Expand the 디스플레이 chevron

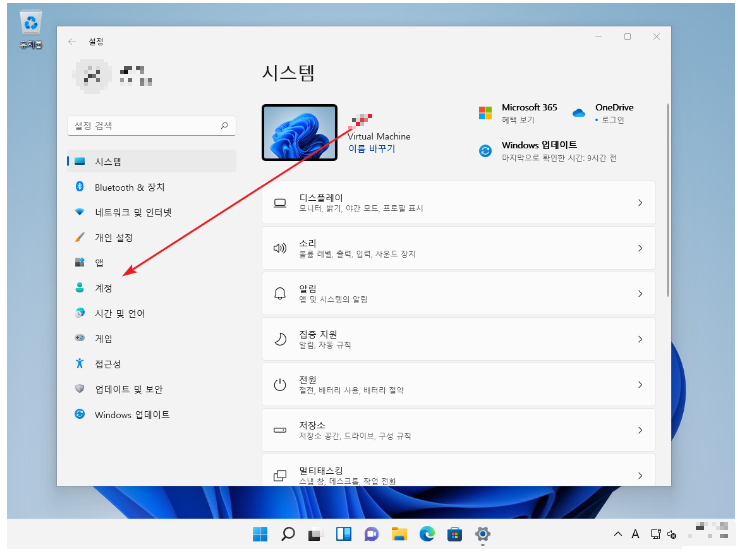(x=640, y=202)
